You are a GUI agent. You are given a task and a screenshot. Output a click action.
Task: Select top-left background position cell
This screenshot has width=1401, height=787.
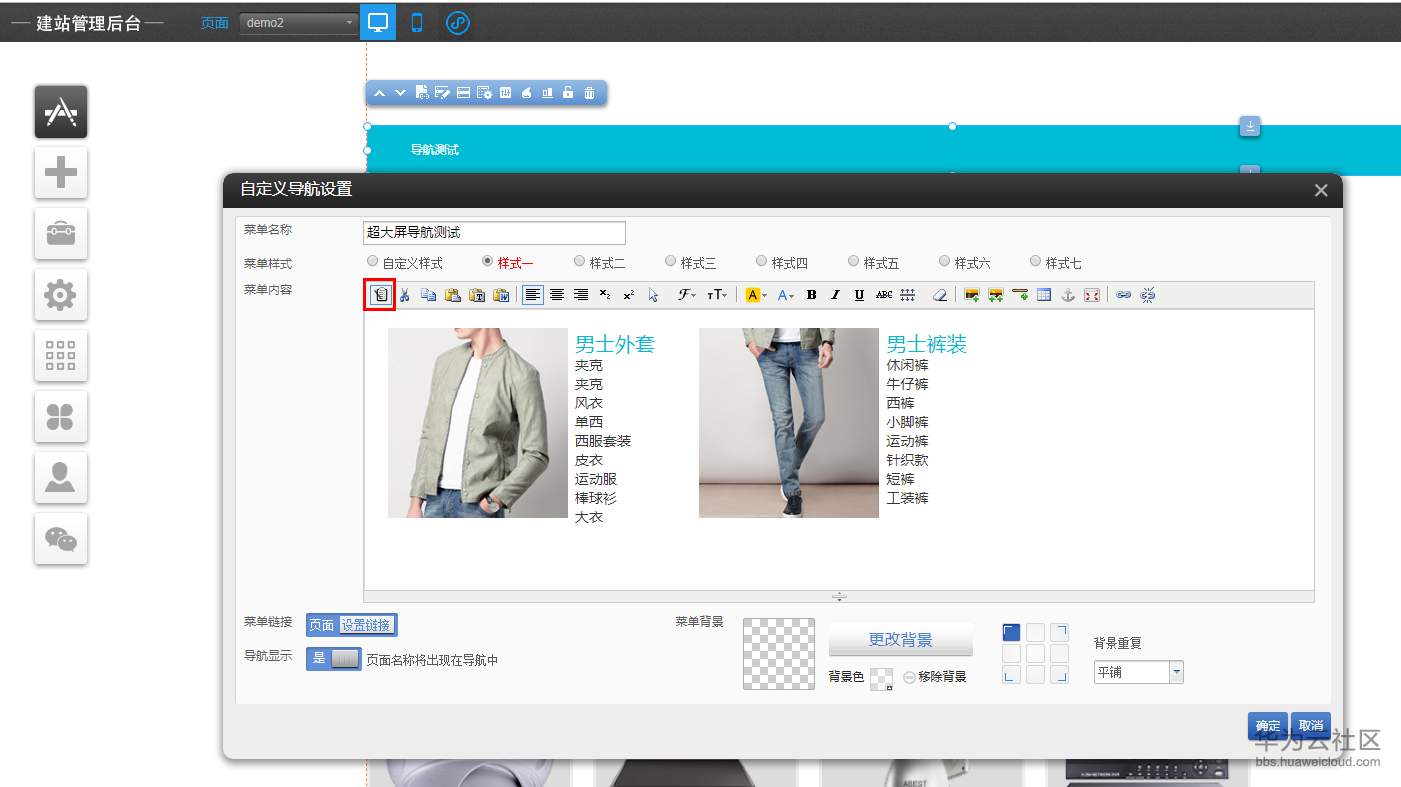1011,632
